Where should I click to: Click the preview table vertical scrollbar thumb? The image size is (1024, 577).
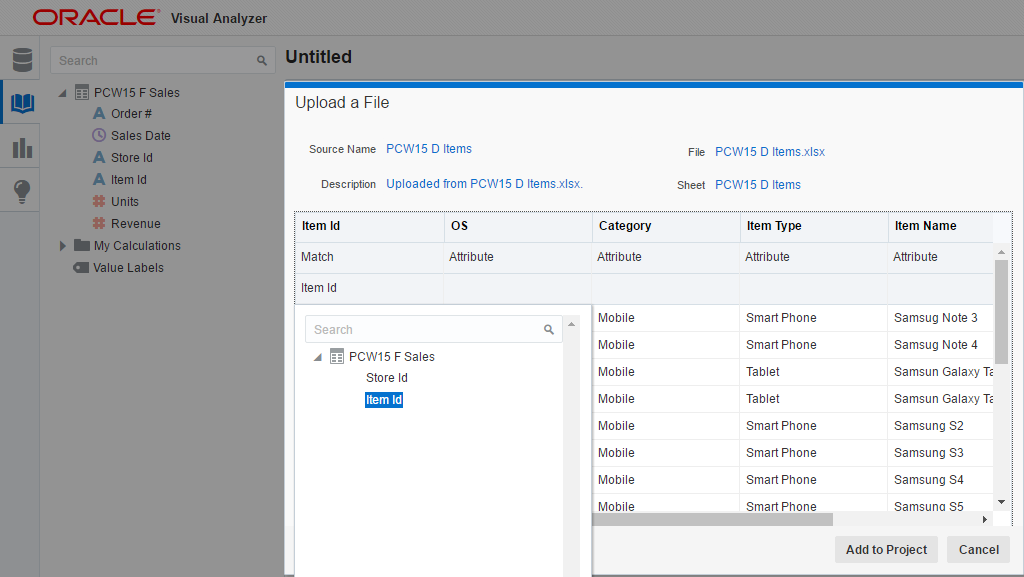(x=1001, y=311)
